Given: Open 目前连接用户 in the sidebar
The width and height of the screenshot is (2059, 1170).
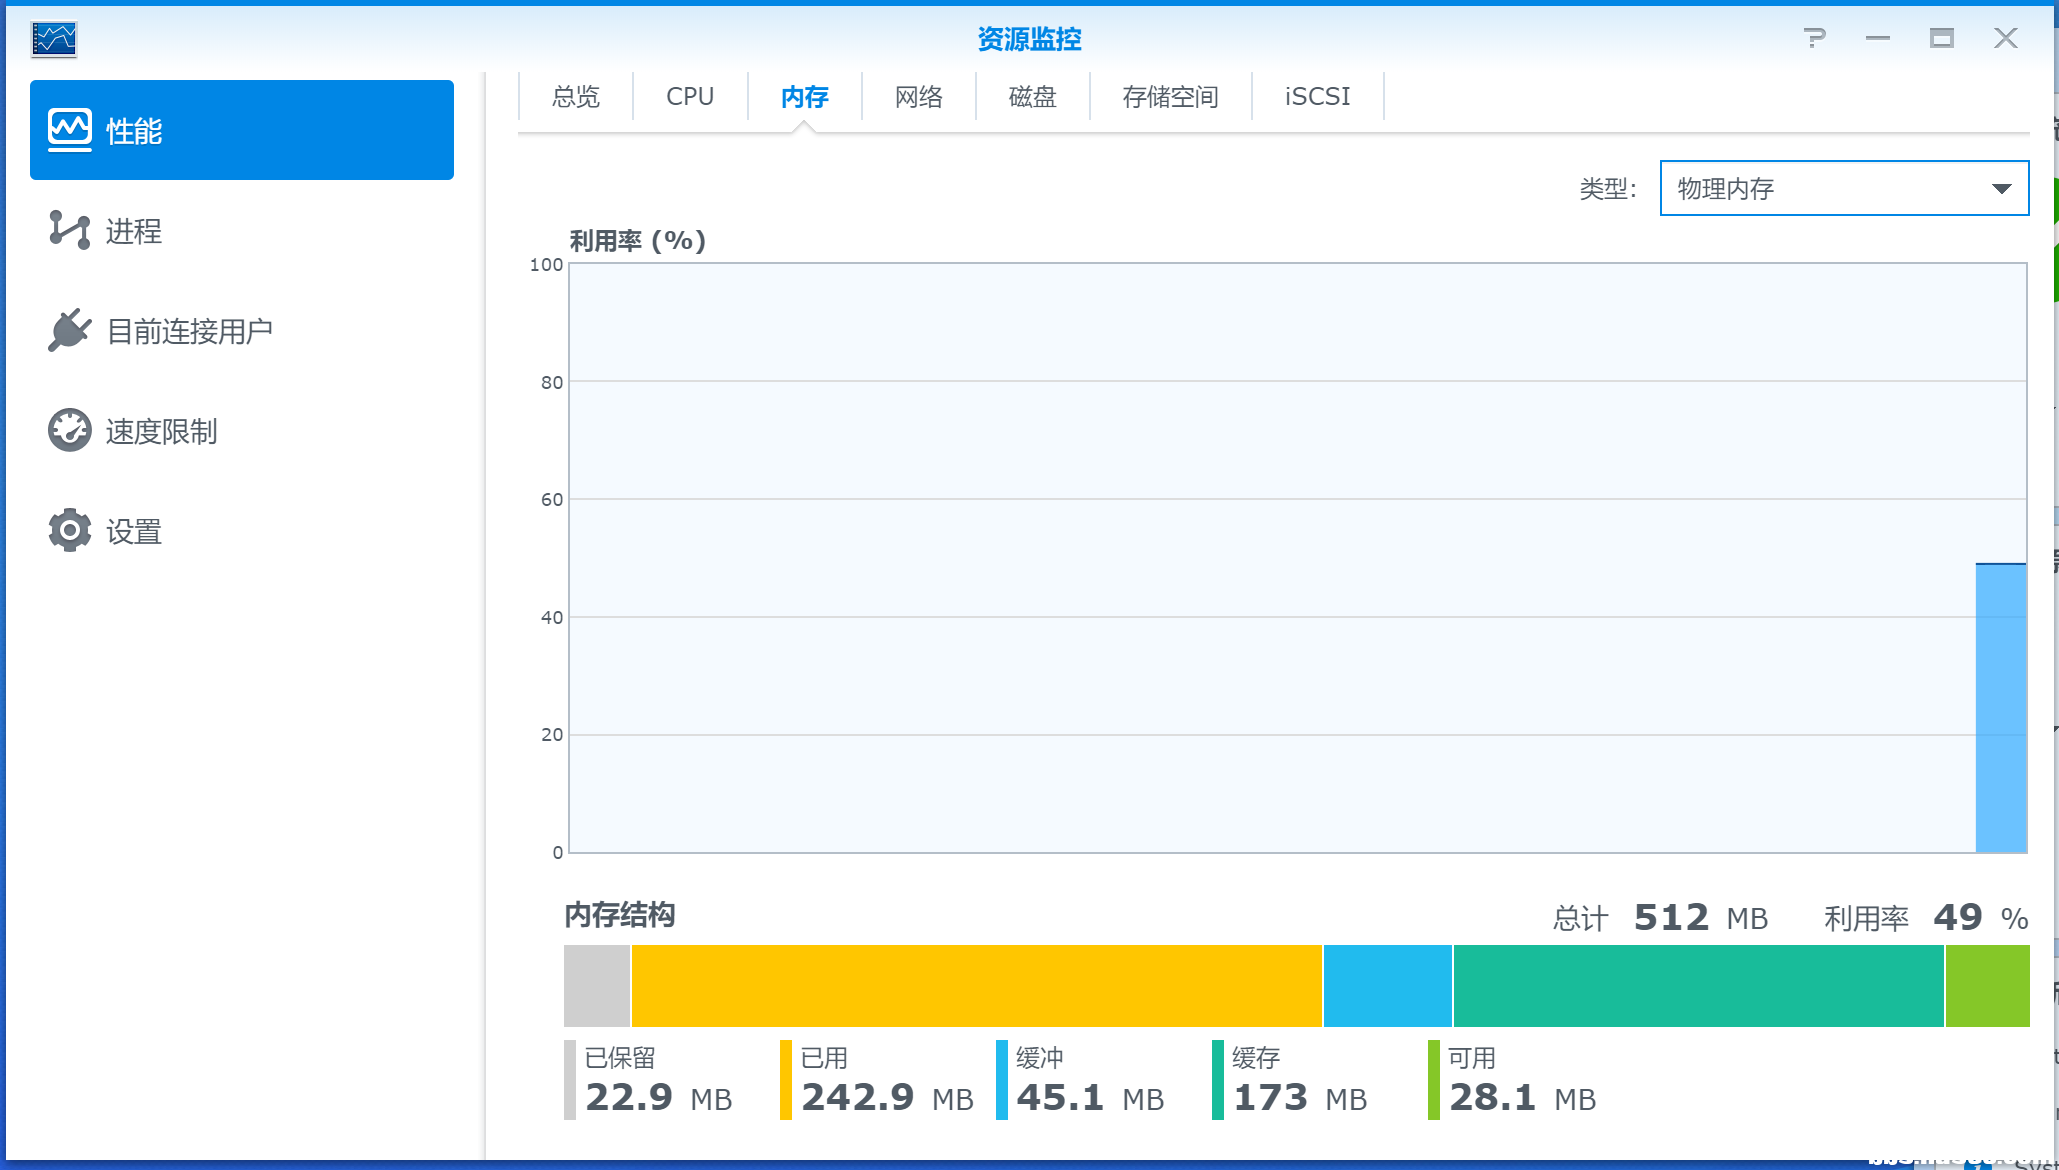Looking at the screenshot, I should 242,330.
